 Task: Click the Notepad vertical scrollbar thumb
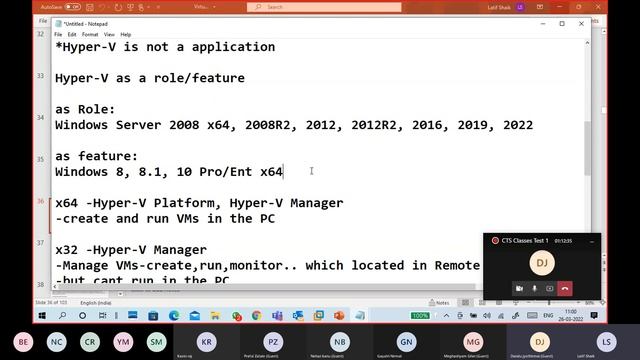point(587,148)
